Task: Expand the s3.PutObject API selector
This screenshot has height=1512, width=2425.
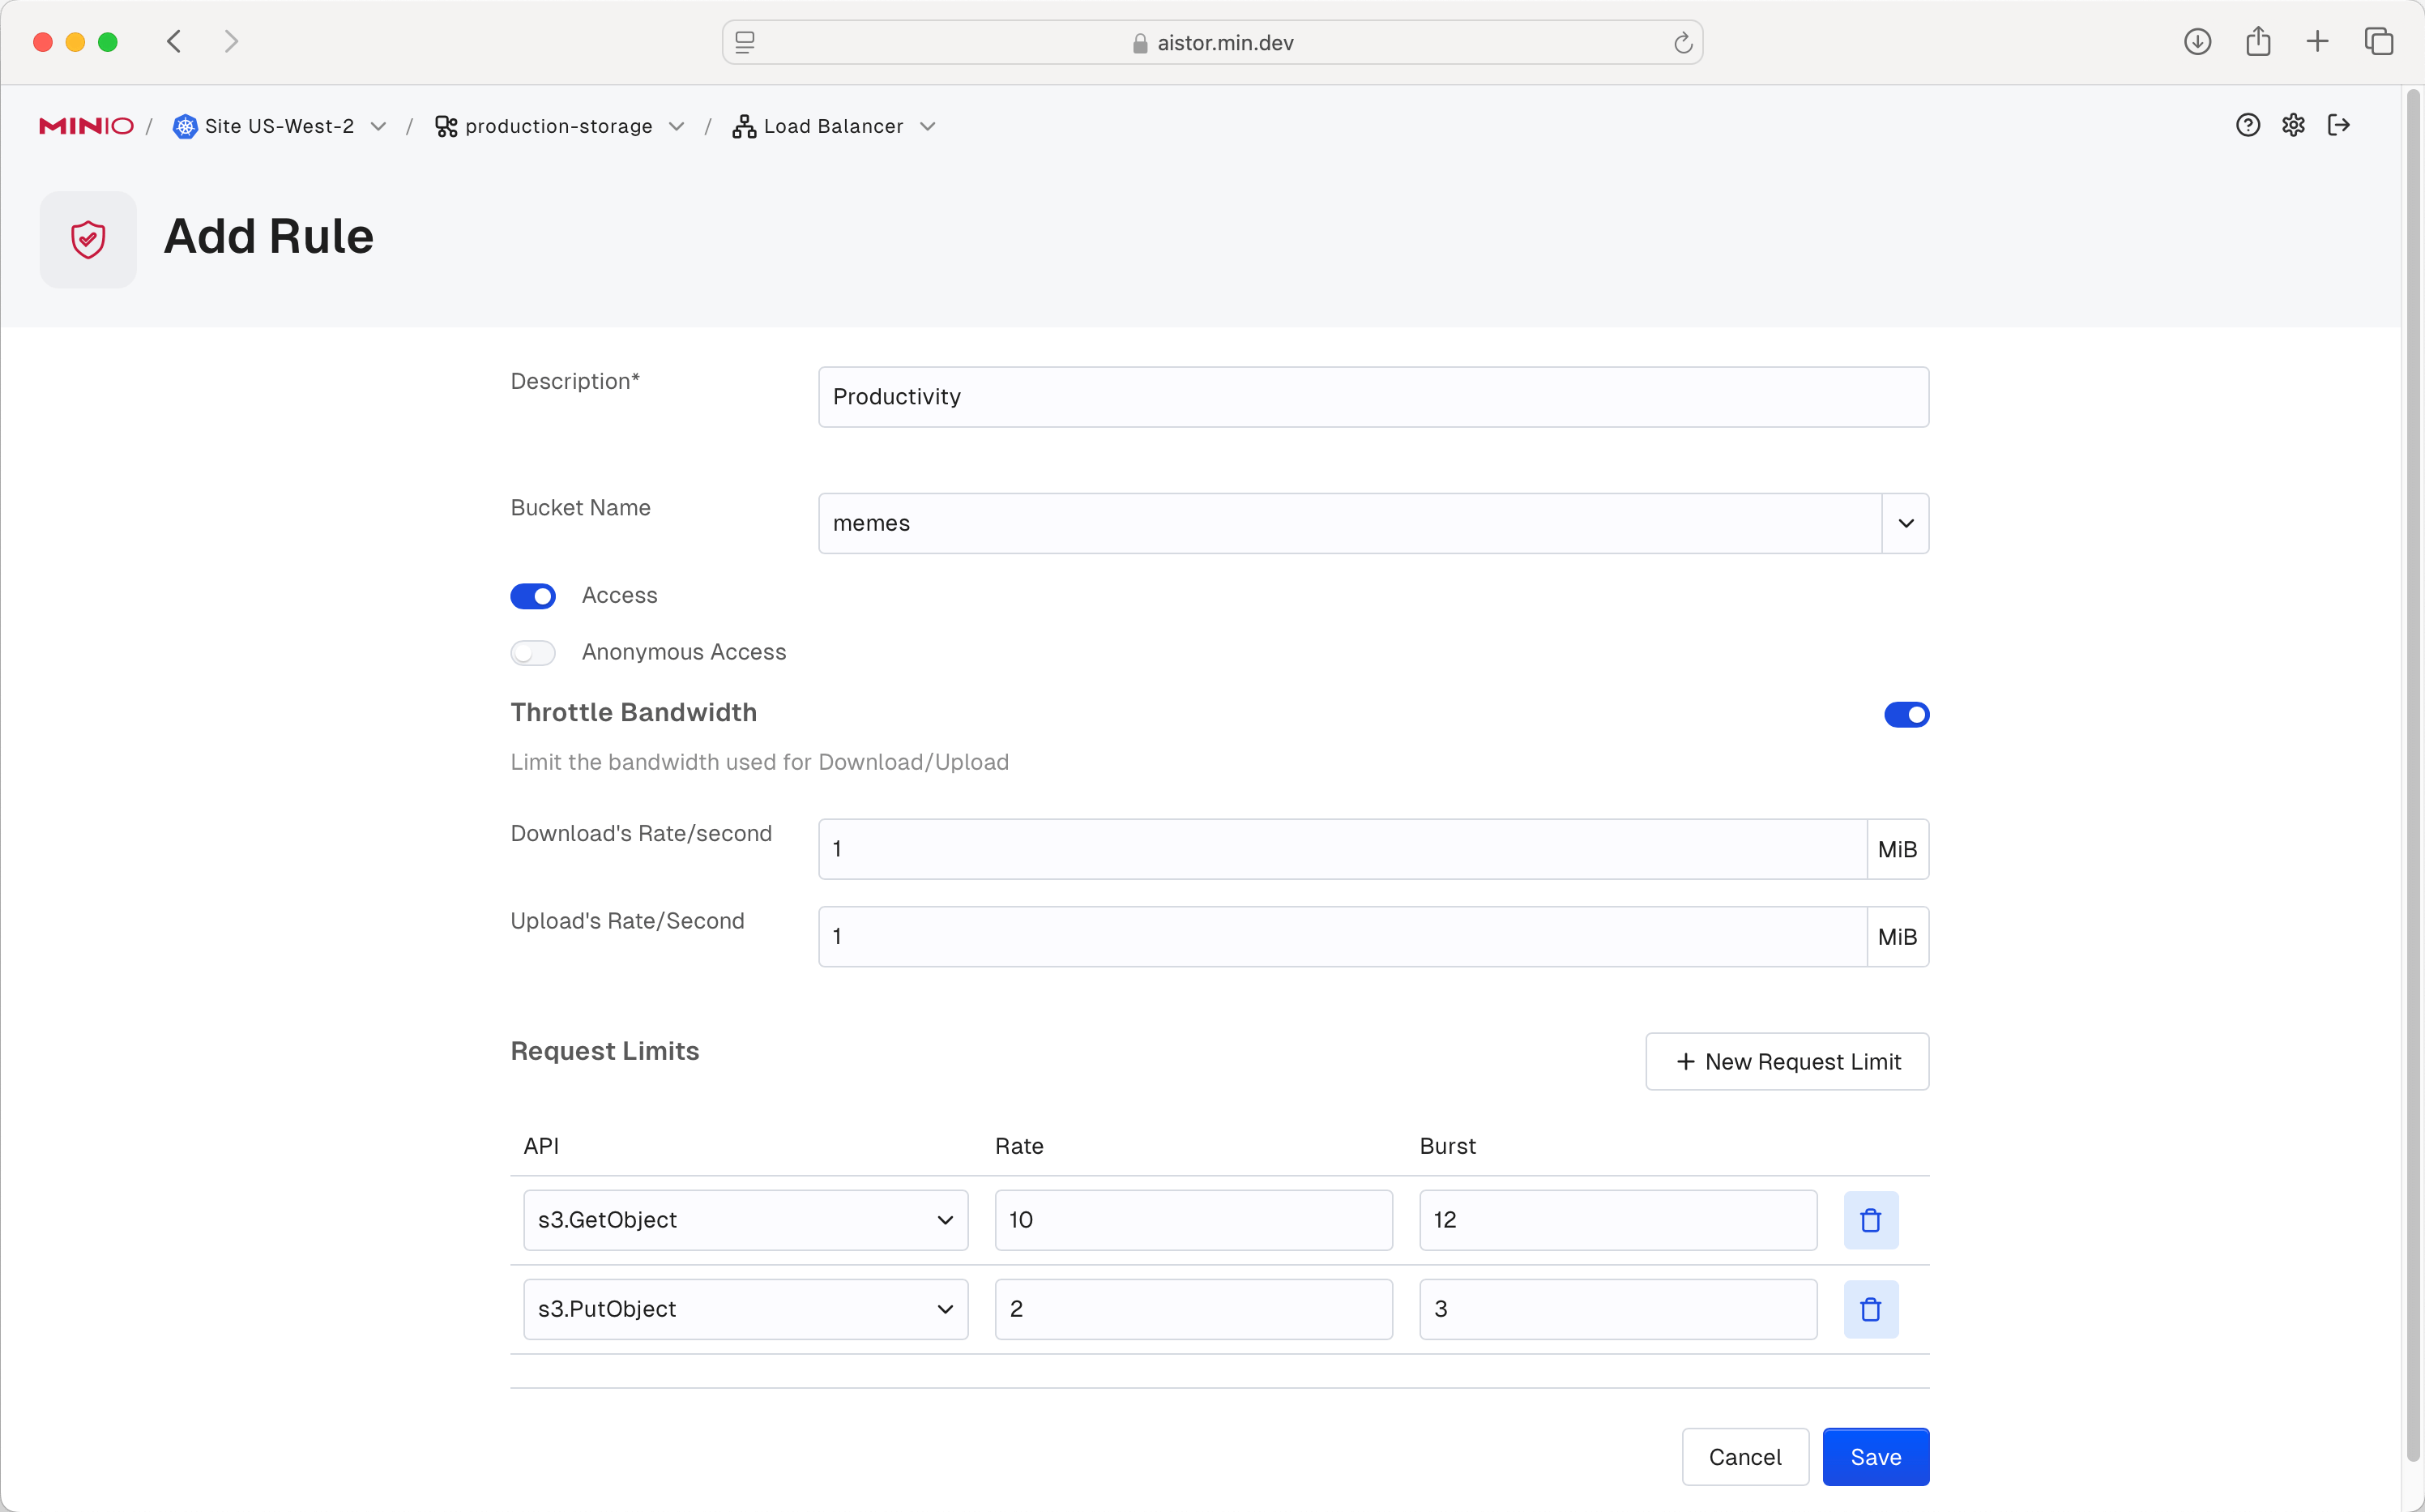Action: click(946, 1308)
